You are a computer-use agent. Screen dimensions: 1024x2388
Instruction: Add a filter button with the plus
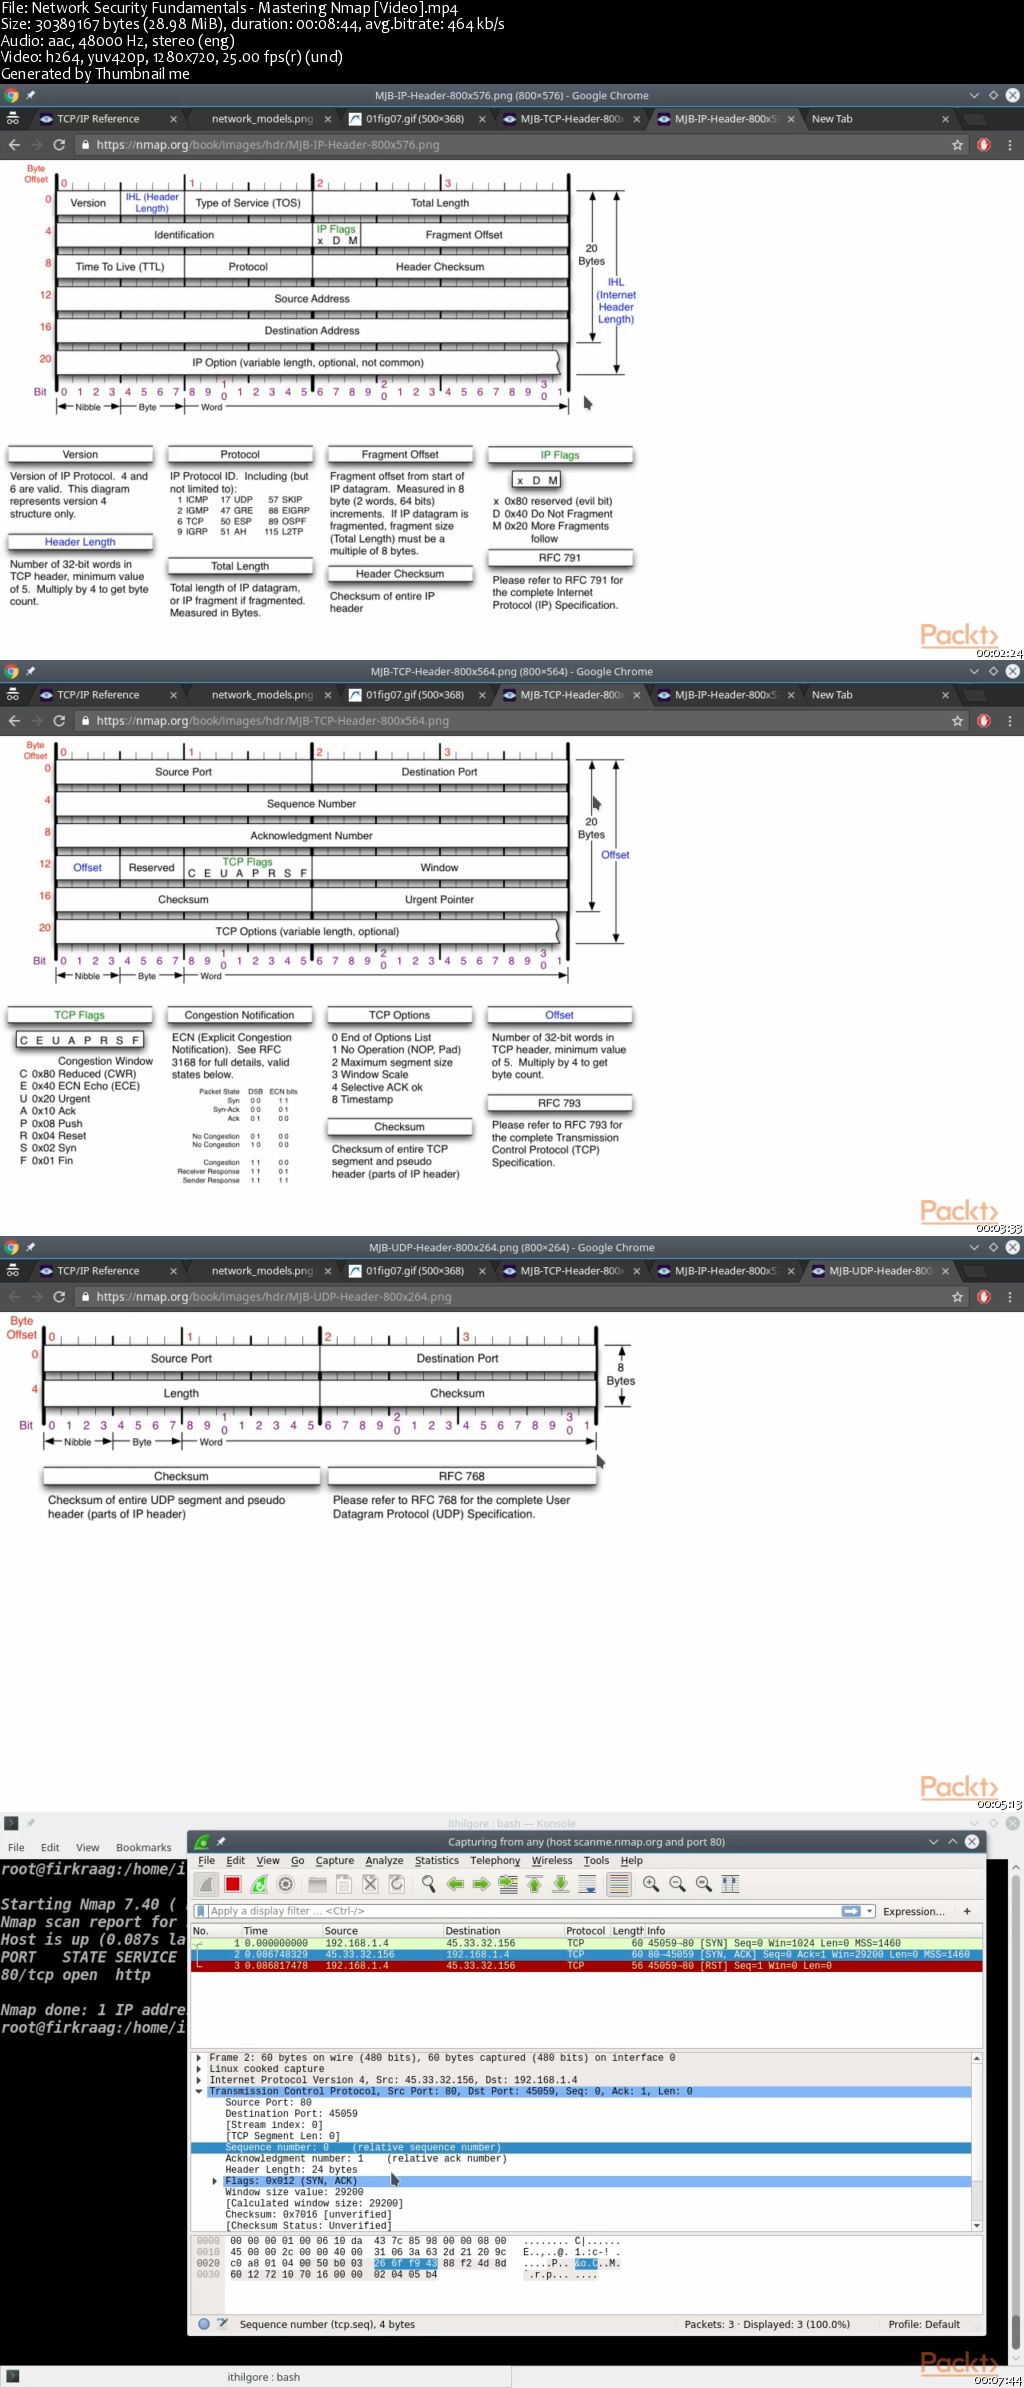967,1911
